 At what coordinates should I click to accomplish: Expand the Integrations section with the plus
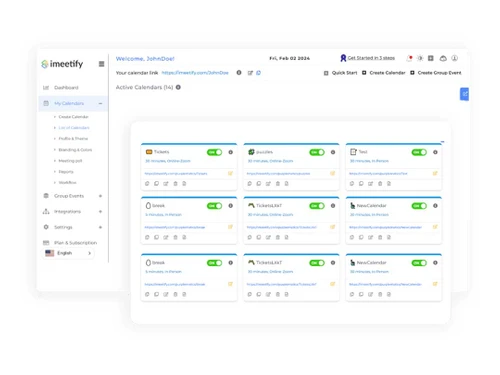pos(100,211)
